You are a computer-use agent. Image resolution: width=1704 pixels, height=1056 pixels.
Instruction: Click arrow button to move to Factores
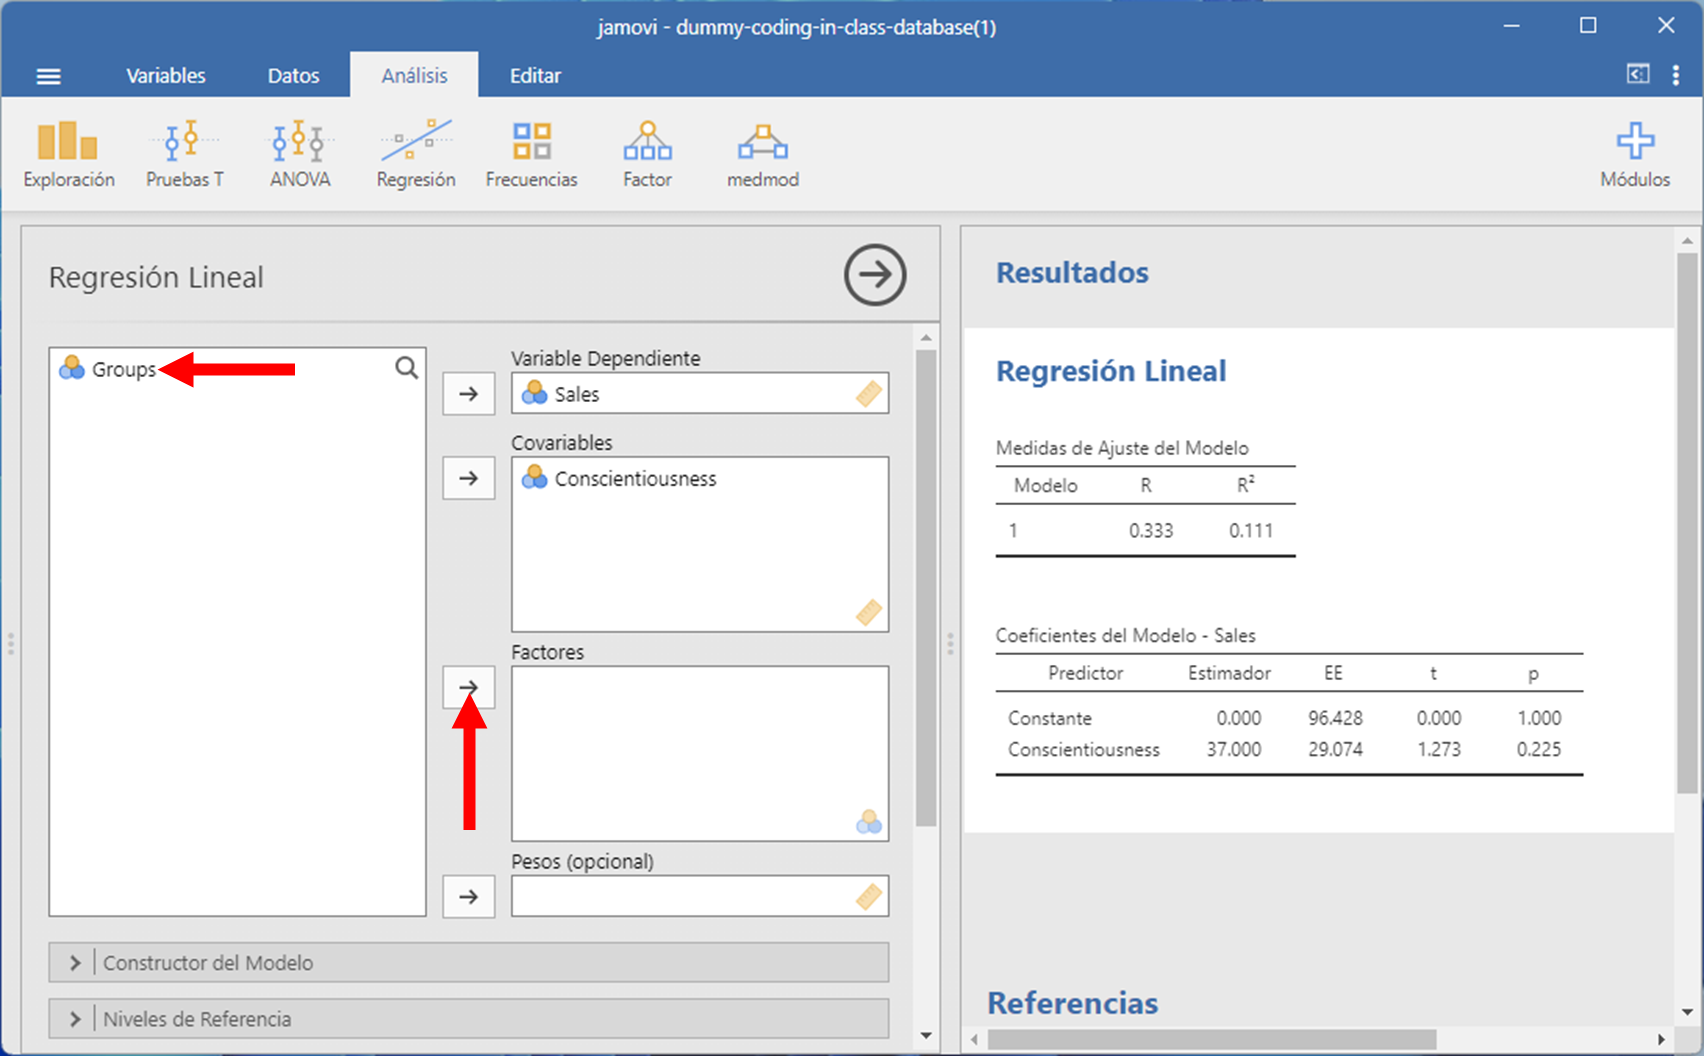point(468,687)
